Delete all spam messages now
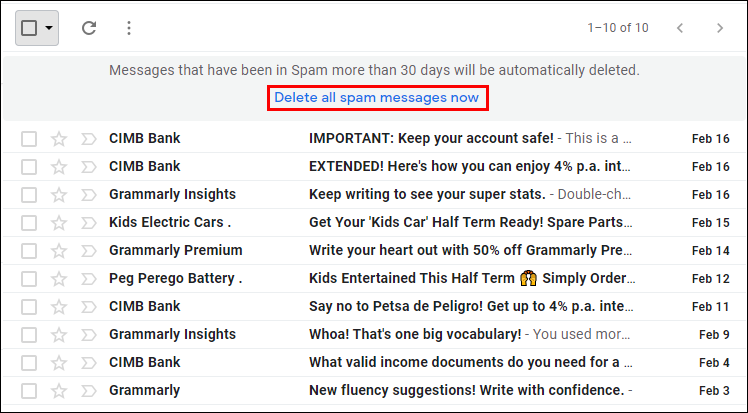This screenshot has height=413, width=748. coord(377,98)
